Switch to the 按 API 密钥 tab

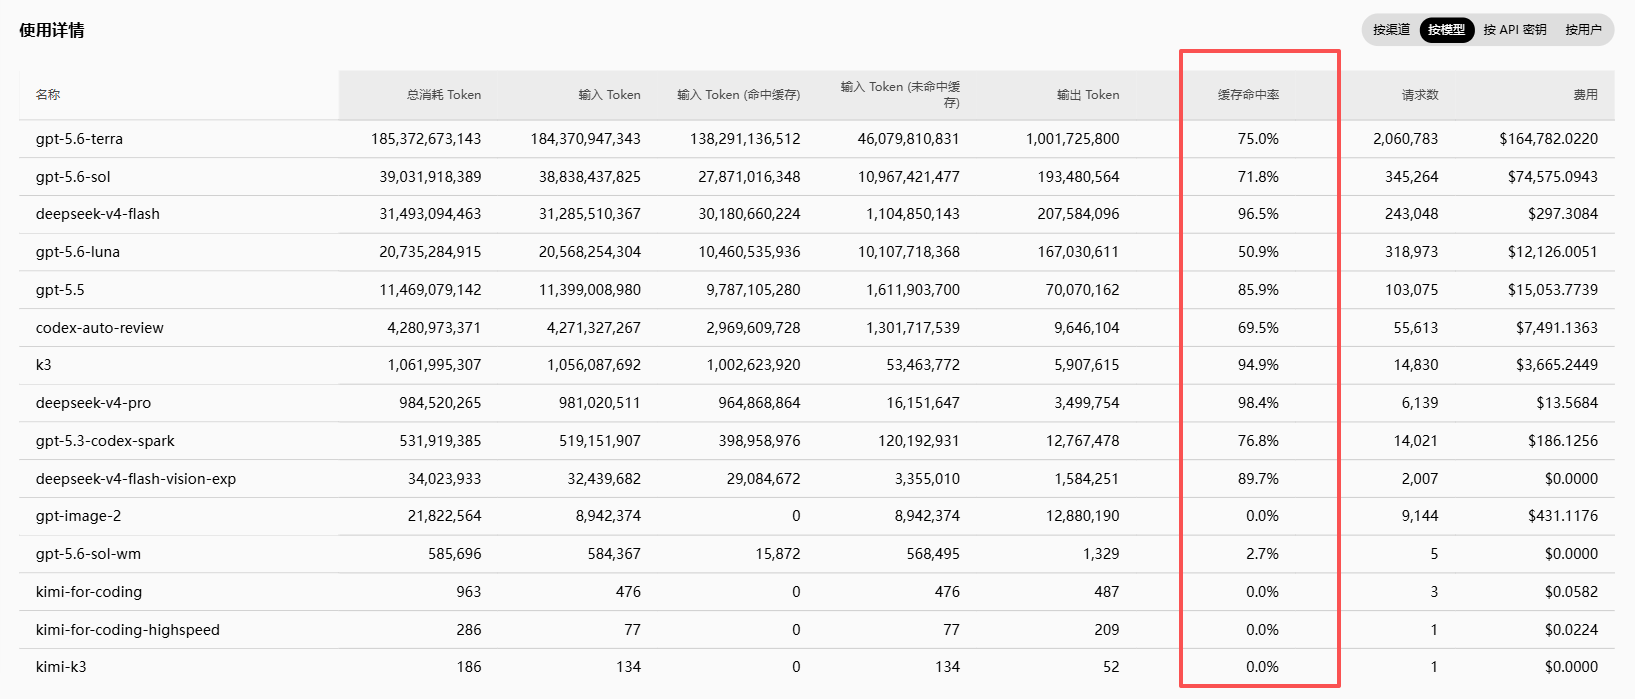(x=1514, y=30)
